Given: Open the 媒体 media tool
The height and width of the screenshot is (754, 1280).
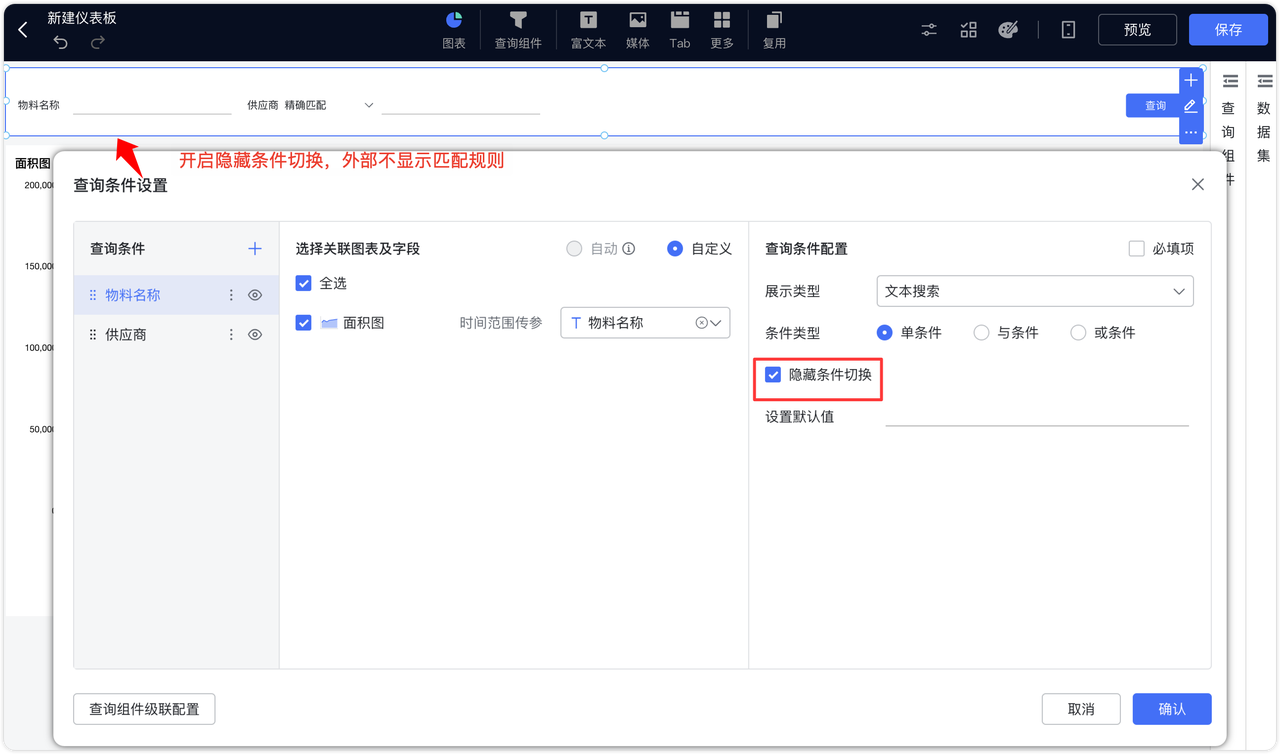Looking at the screenshot, I should [x=638, y=30].
